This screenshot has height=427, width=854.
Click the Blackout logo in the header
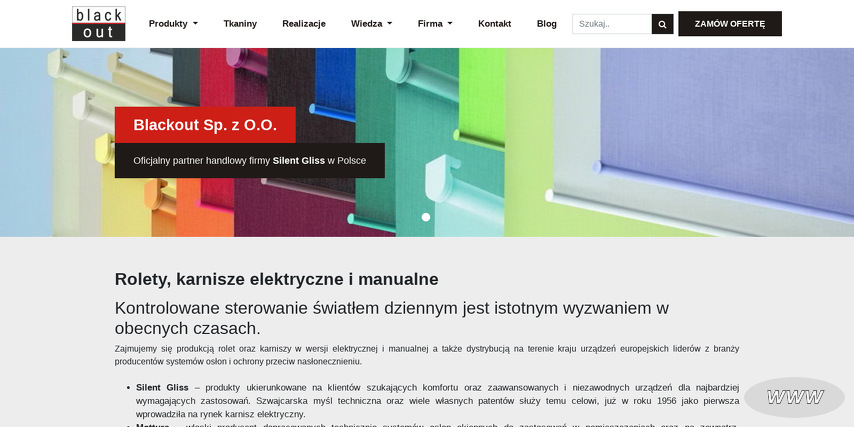(x=99, y=23)
